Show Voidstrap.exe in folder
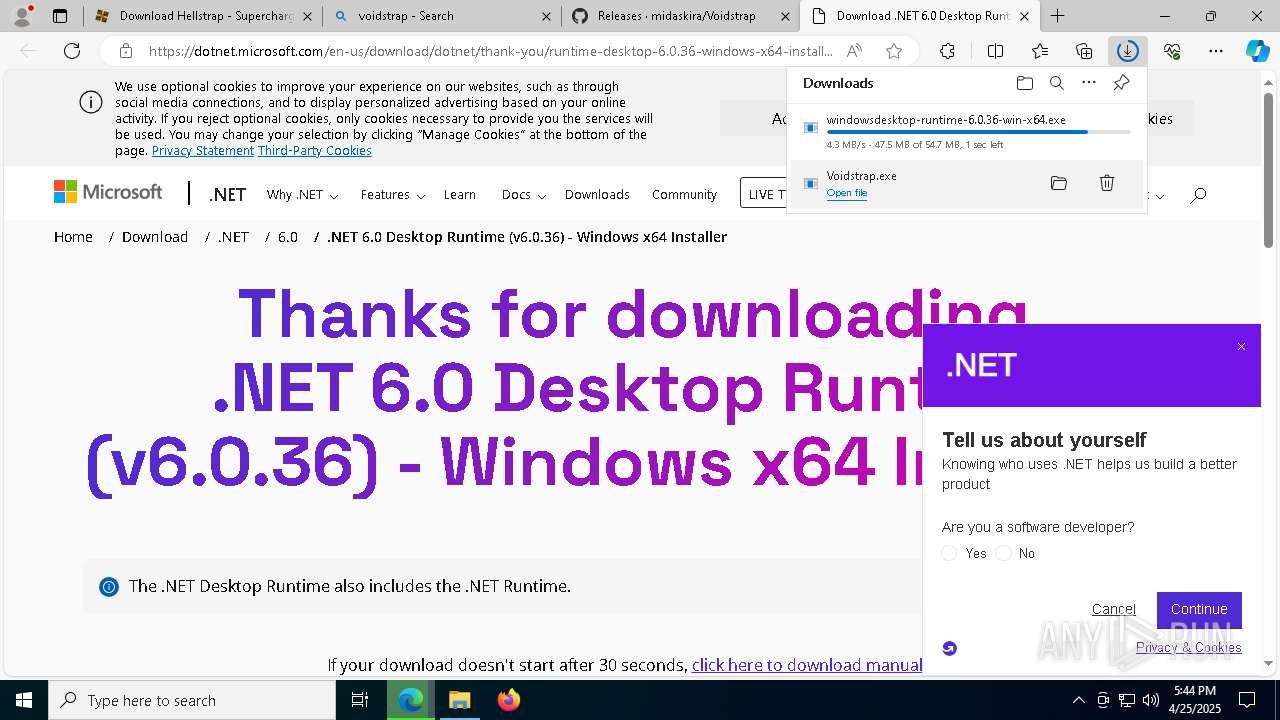 pos(1059,183)
